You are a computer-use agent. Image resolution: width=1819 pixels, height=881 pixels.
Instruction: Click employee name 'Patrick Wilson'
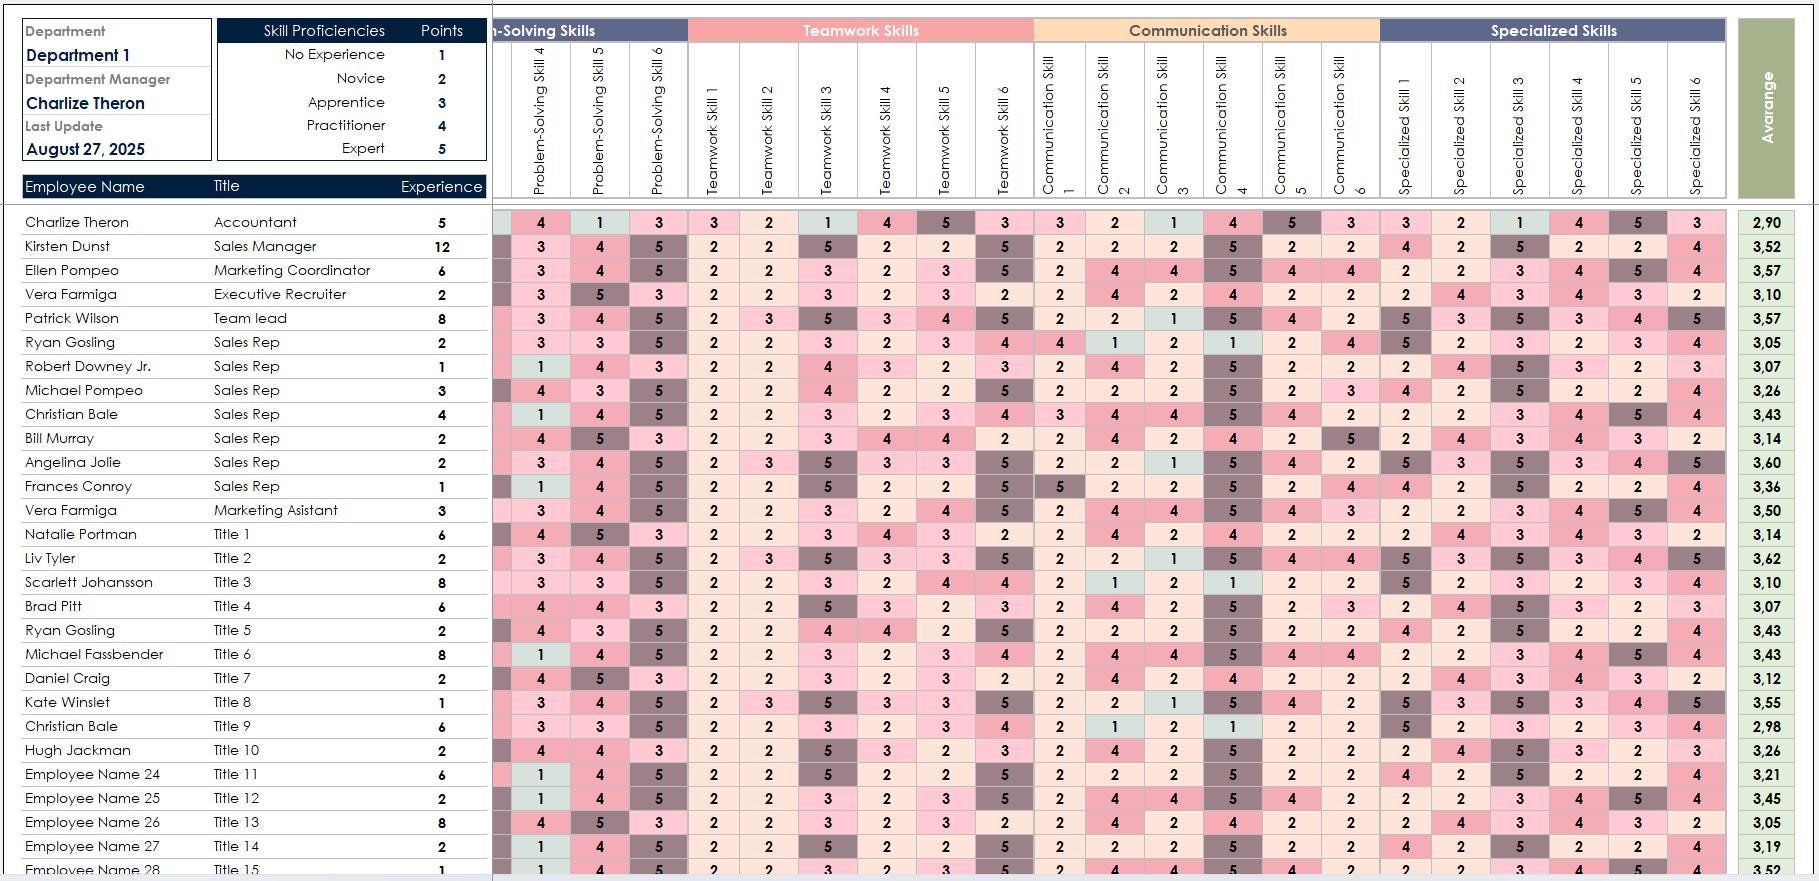pos(71,318)
